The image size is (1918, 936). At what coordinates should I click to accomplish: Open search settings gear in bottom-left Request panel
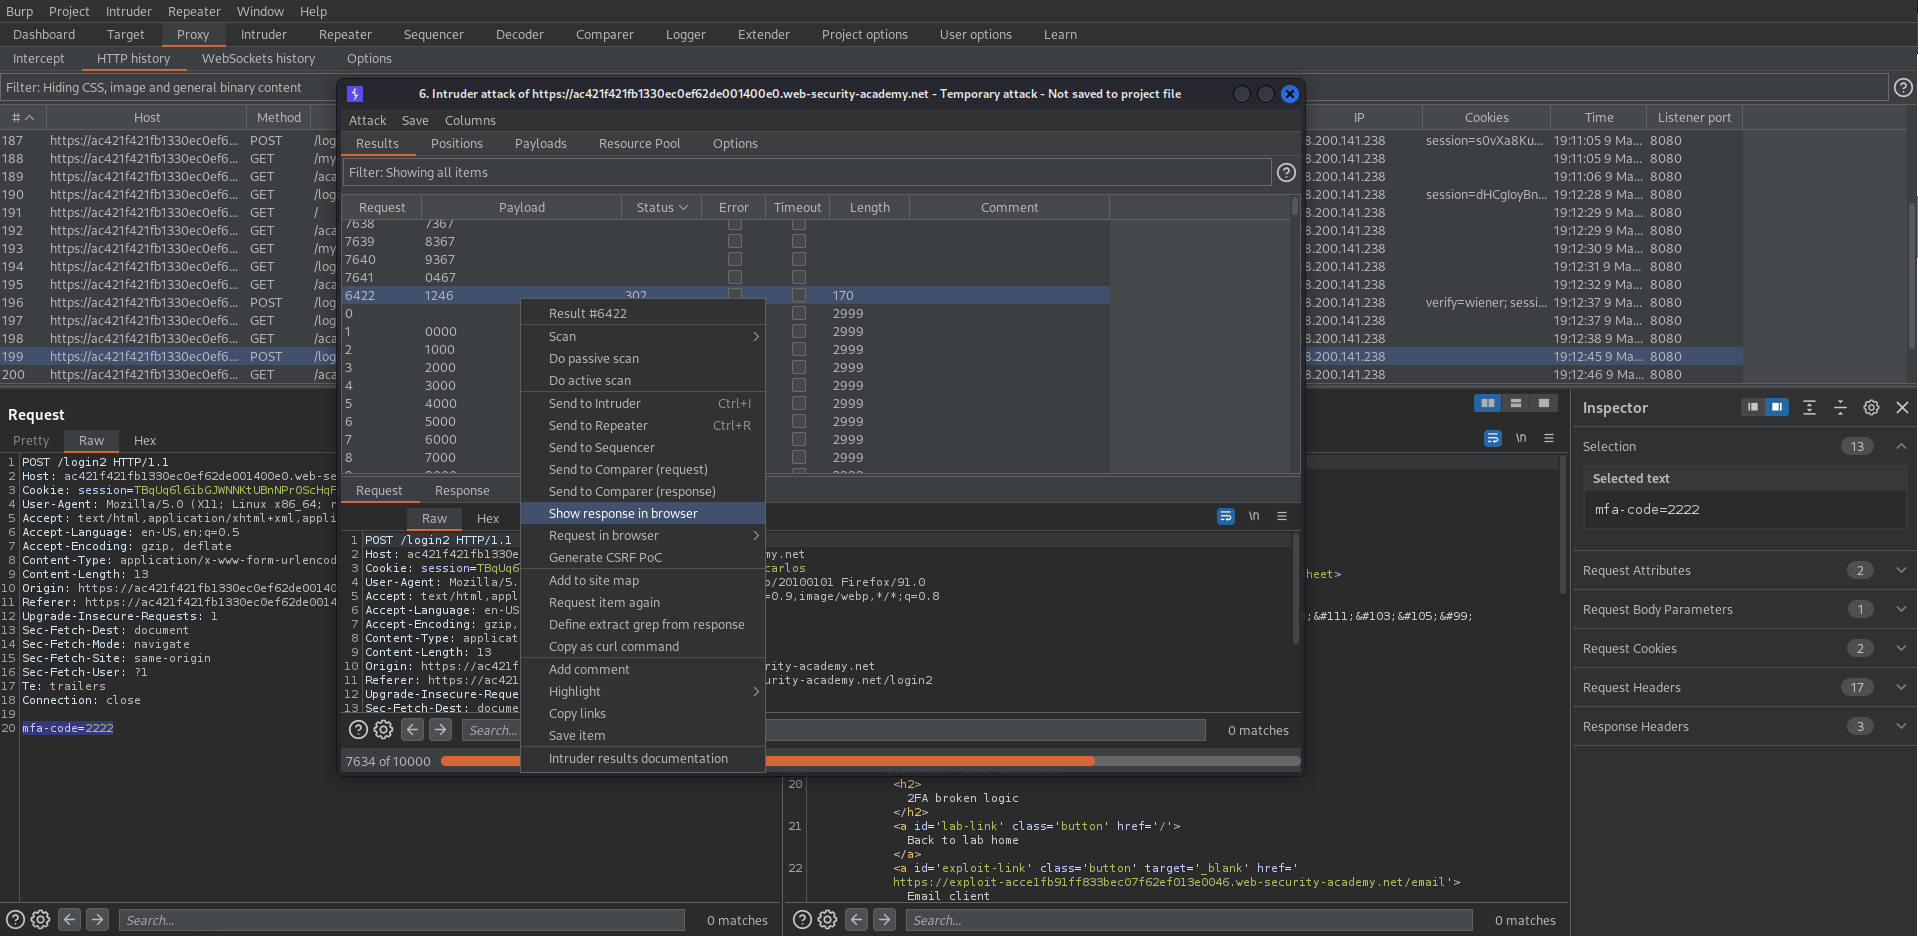pos(41,919)
